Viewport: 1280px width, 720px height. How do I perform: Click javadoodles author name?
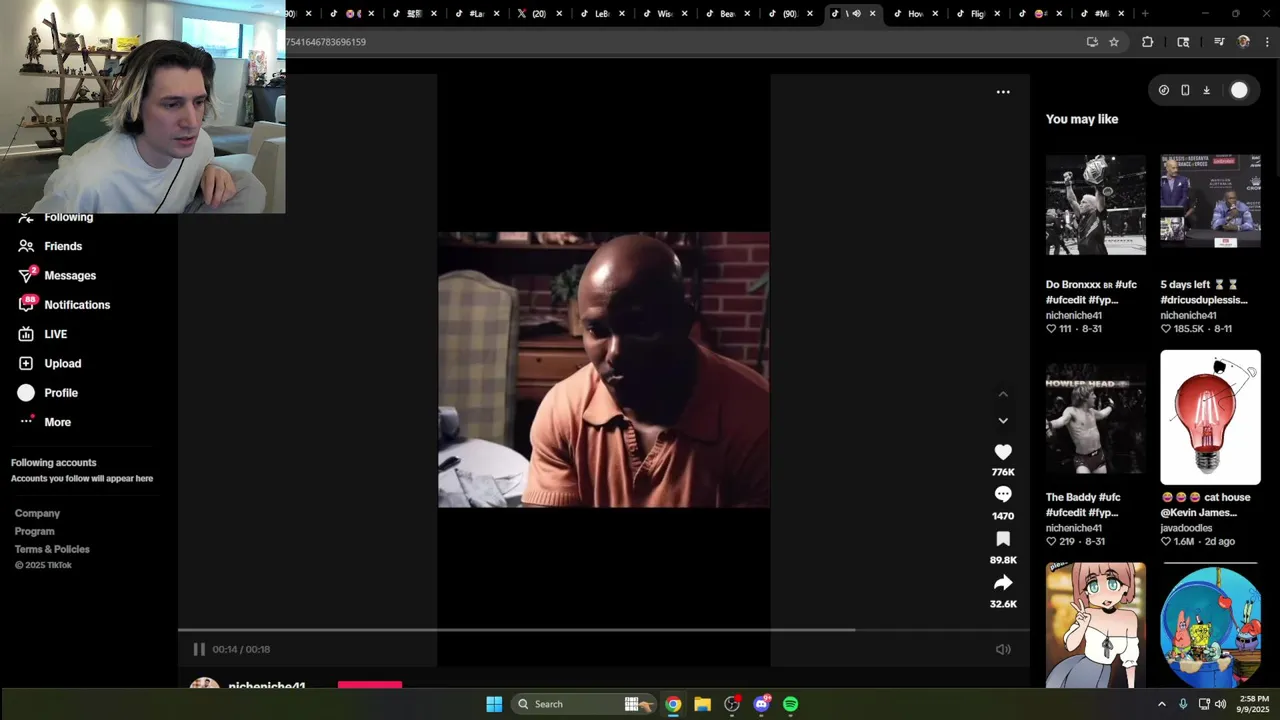coord(1186,528)
